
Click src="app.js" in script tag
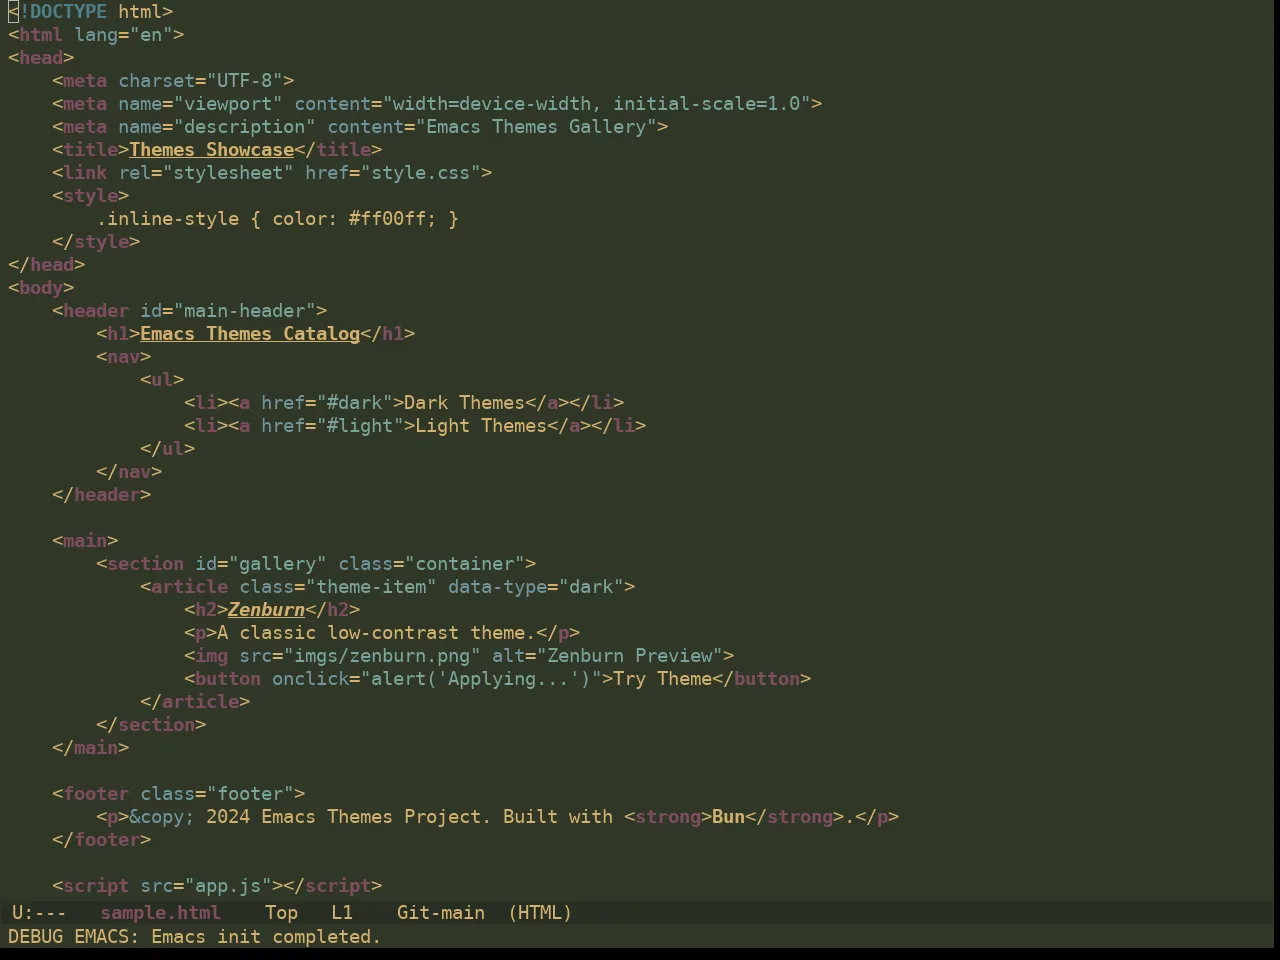[x=206, y=886]
